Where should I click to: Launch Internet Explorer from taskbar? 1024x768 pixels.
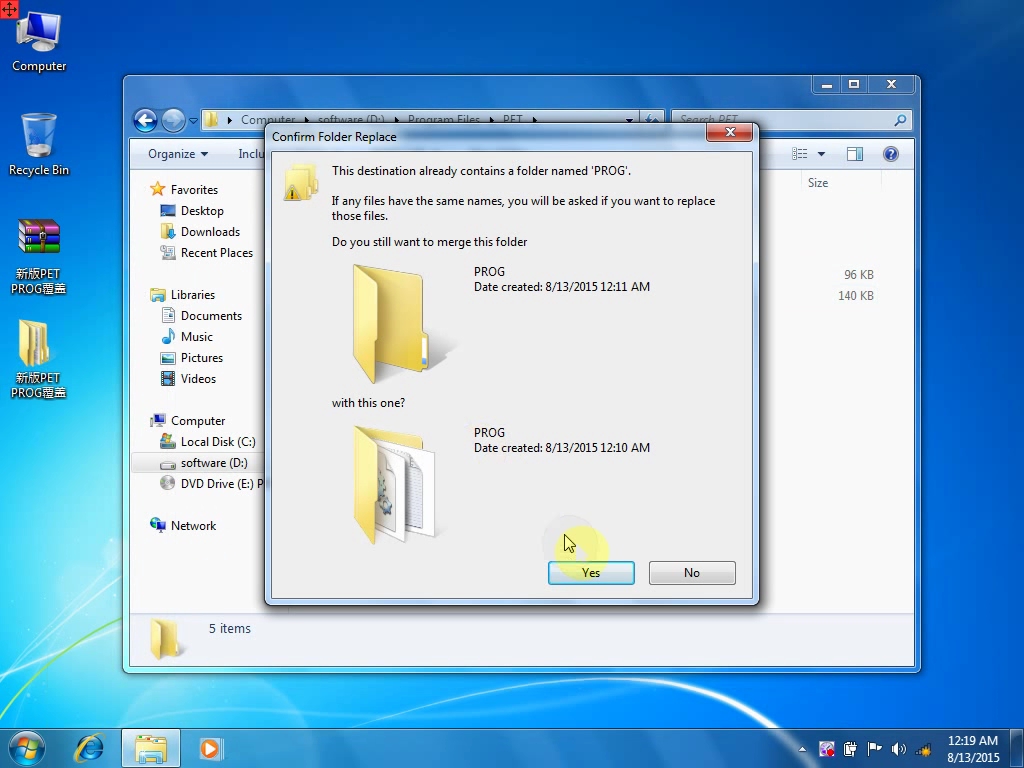(90, 748)
